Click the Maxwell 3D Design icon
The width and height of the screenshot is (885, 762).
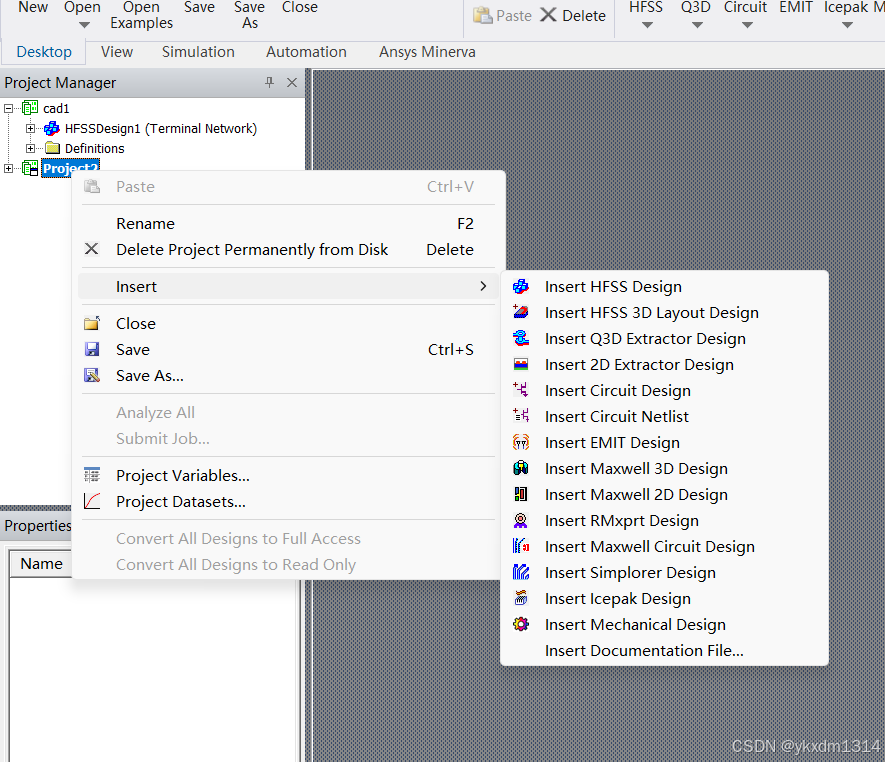520,468
